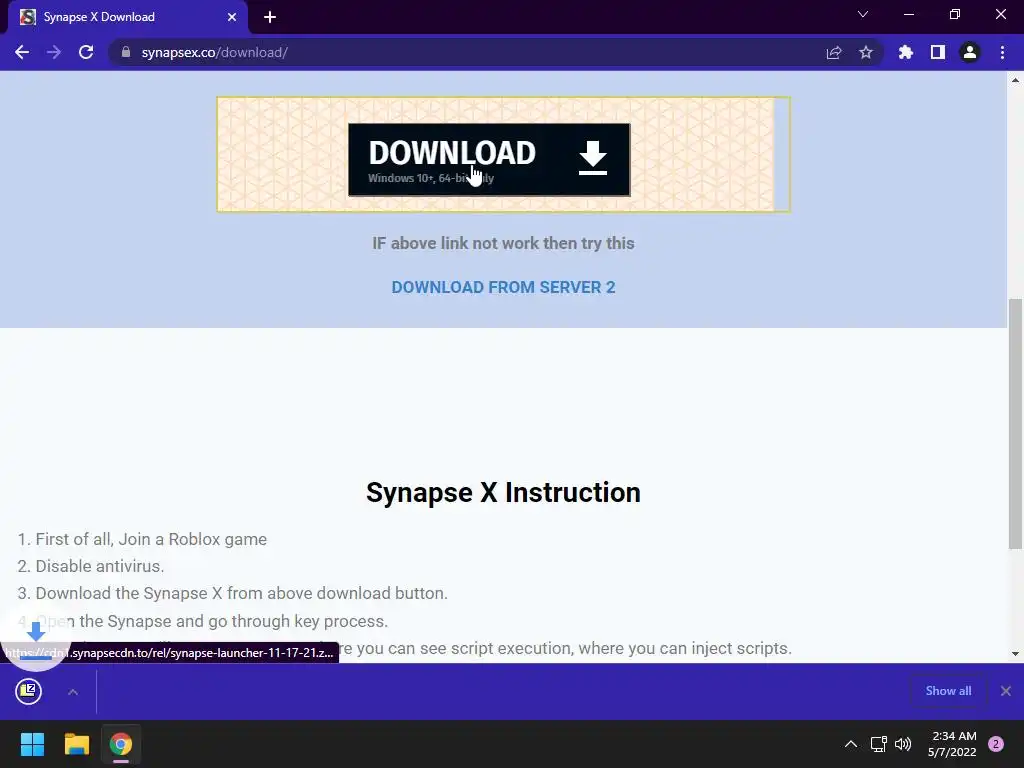
Task: Click the lock site information icon
Action: [x=126, y=52]
